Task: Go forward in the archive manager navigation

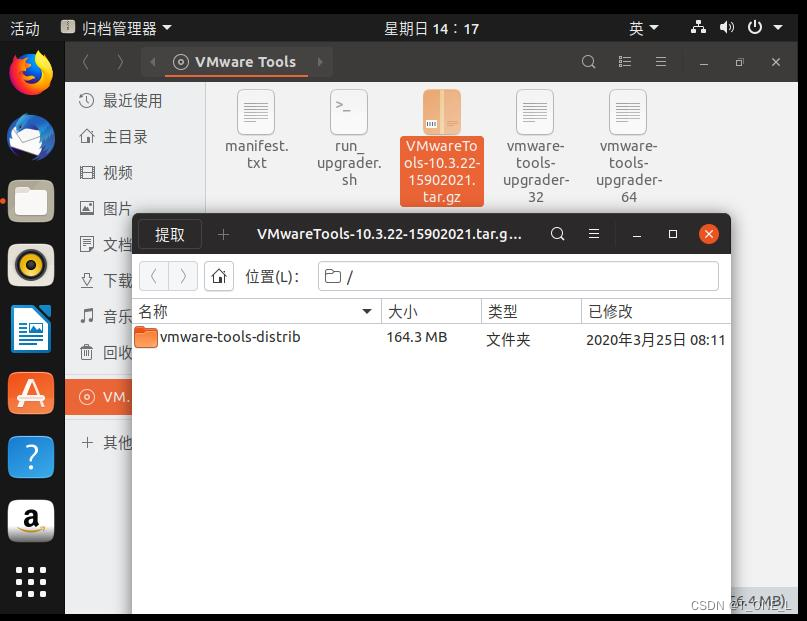Action: [x=183, y=276]
